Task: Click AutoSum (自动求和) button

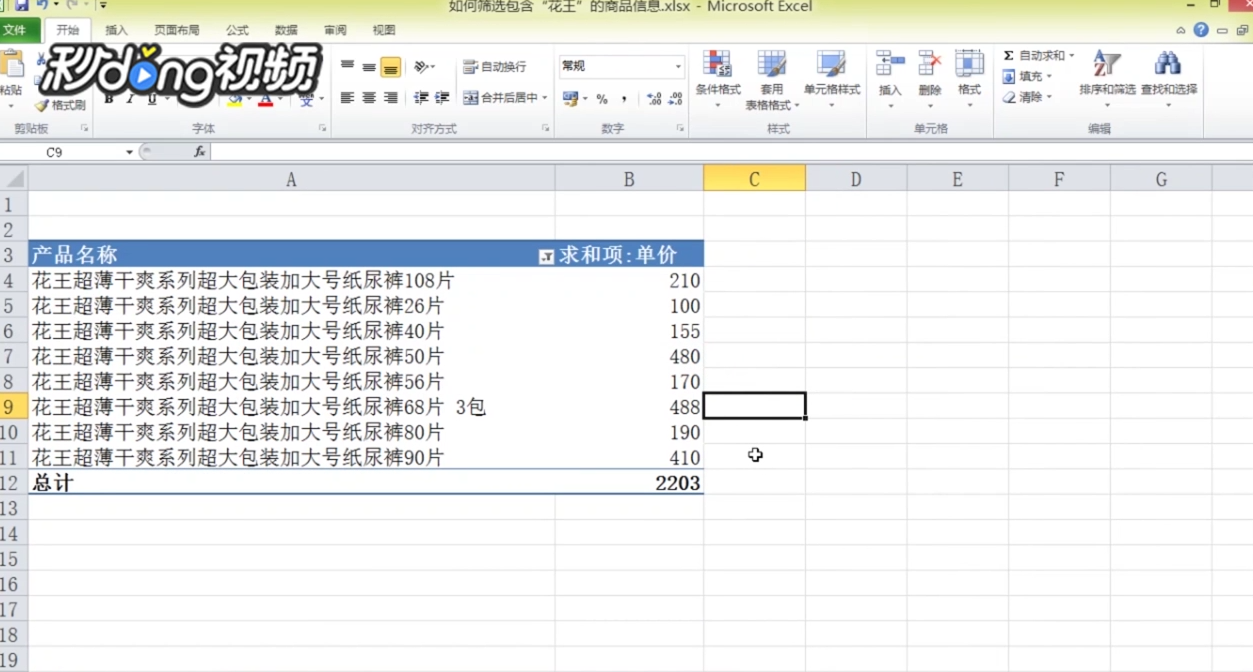Action: coord(1033,56)
